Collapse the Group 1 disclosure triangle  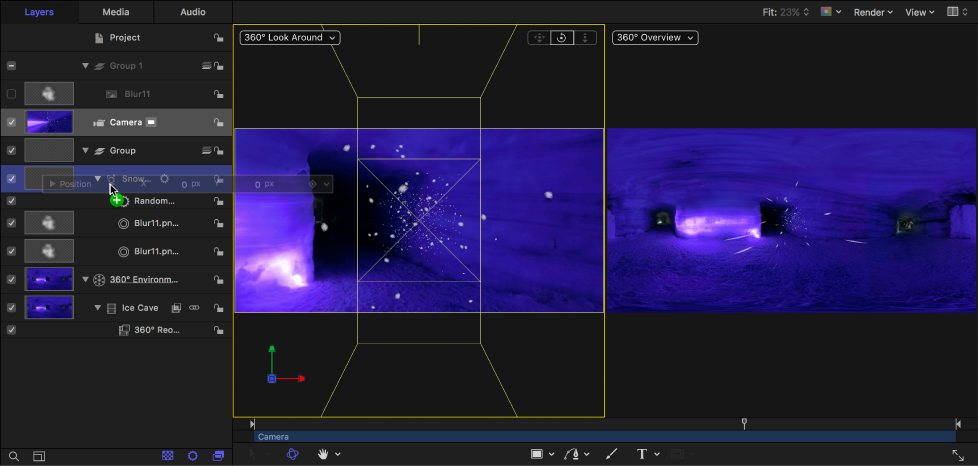(85, 66)
